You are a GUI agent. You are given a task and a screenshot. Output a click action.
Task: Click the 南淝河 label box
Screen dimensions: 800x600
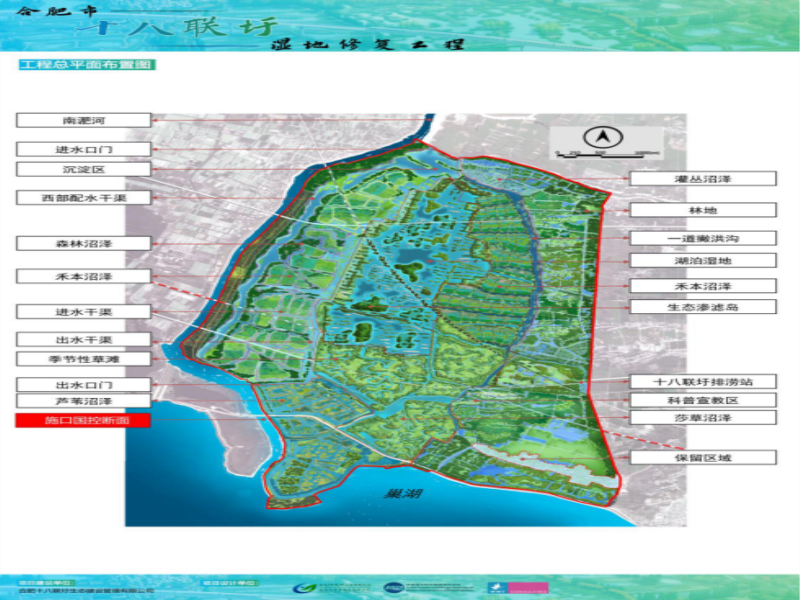coord(83,120)
